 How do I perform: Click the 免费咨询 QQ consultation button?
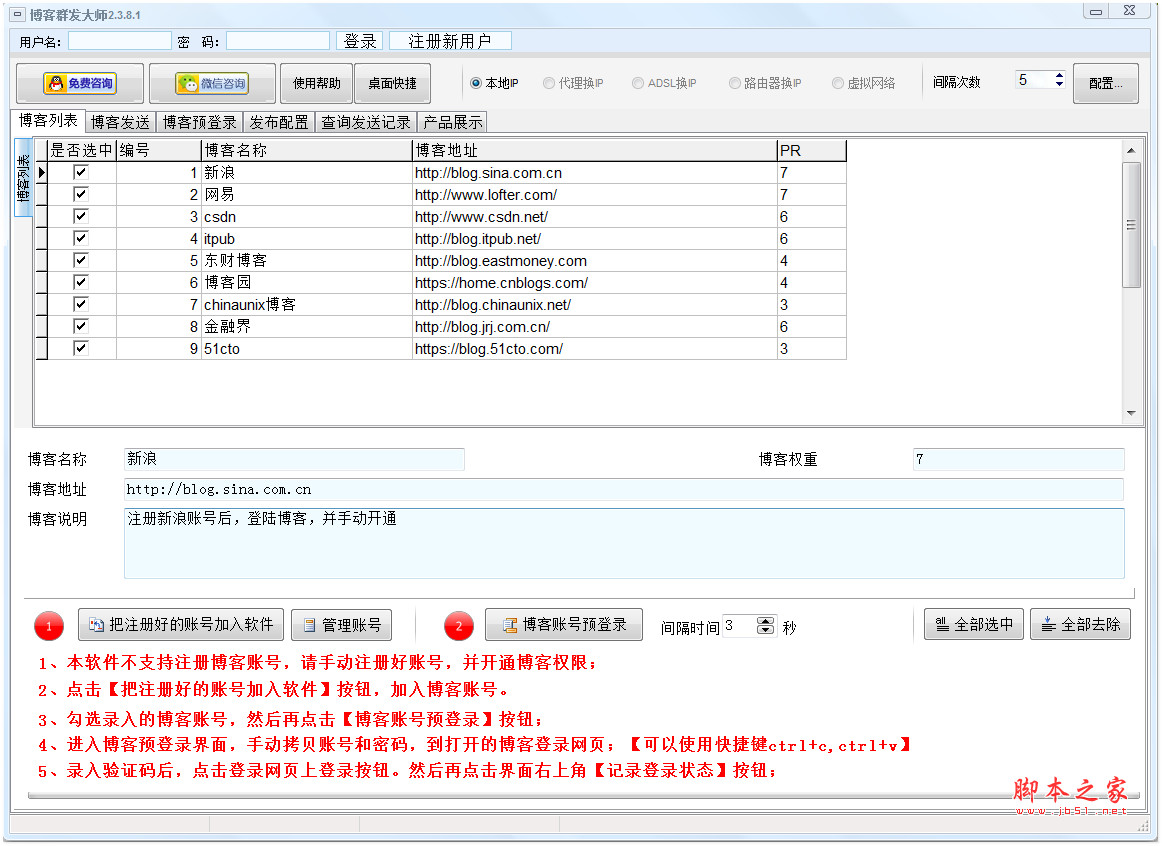[80, 84]
